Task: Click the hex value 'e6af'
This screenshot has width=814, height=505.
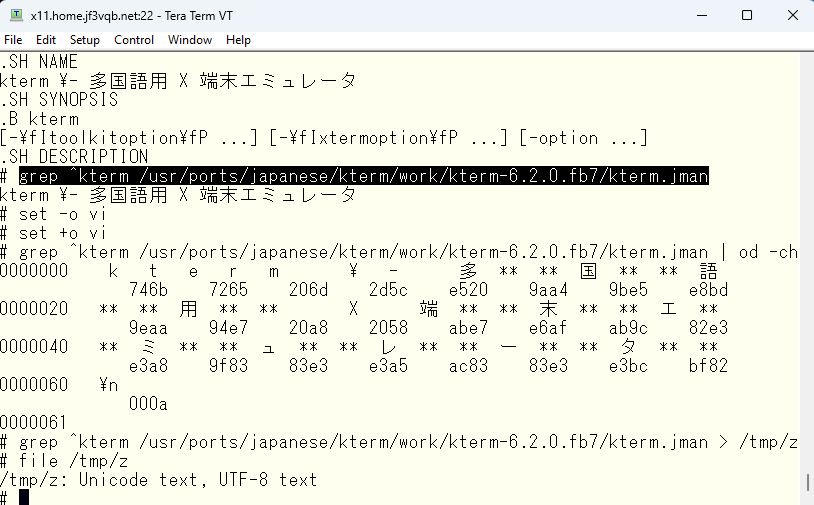Action: tap(548, 327)
